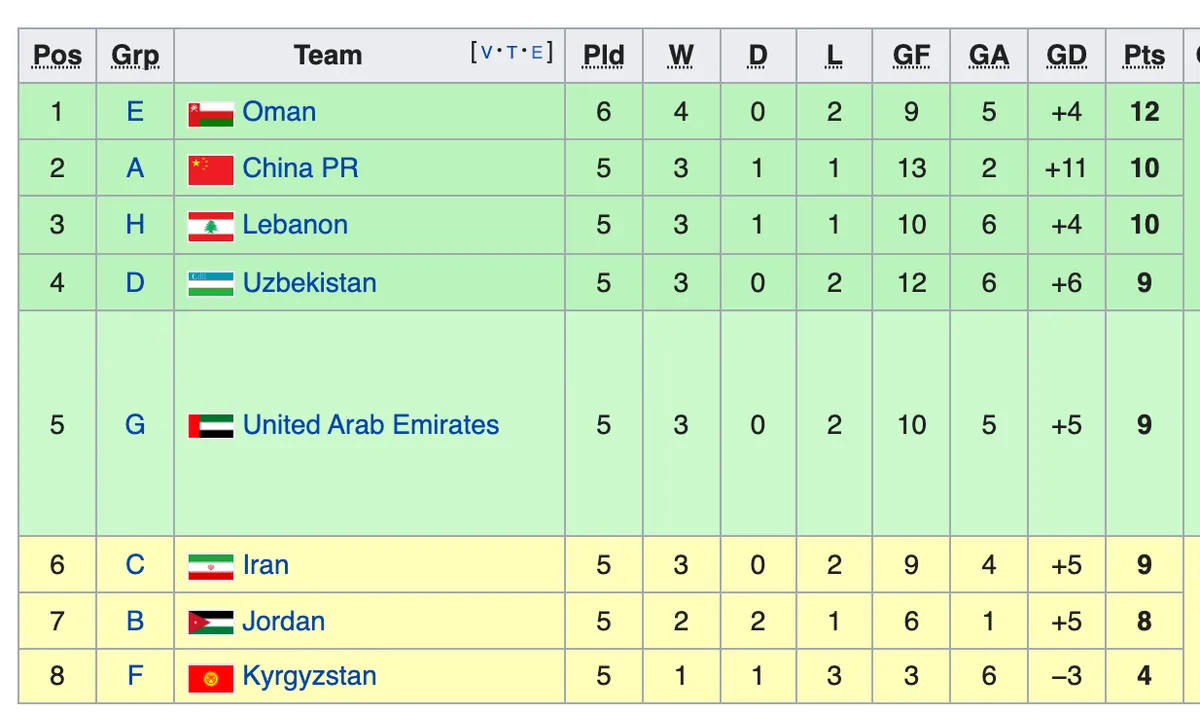Follow the Group A link

coord(135,168)
